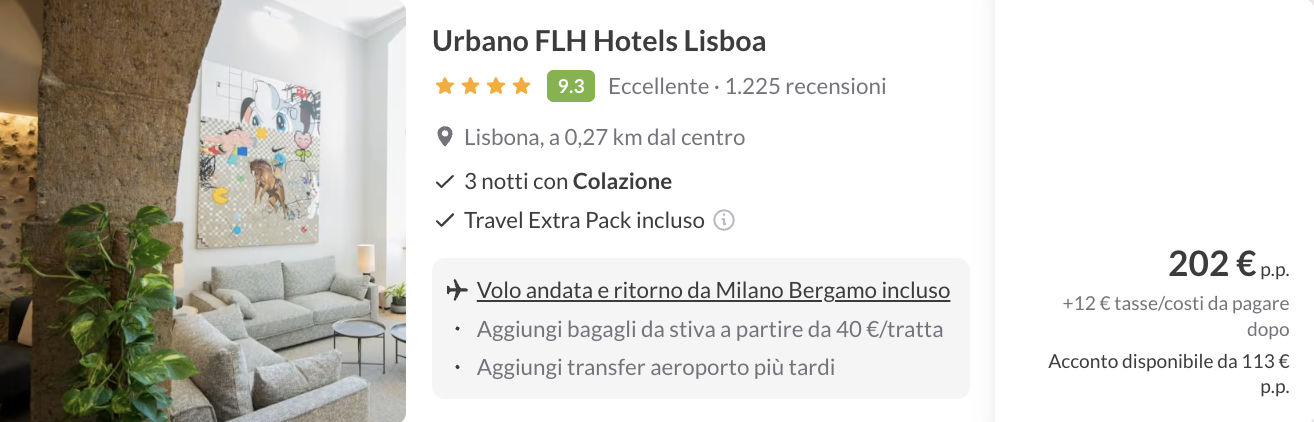This screenshot has width=1314, height=422.
Task: Click the 1.225 recensioni reviews text
Action: (x=805, y=86)
